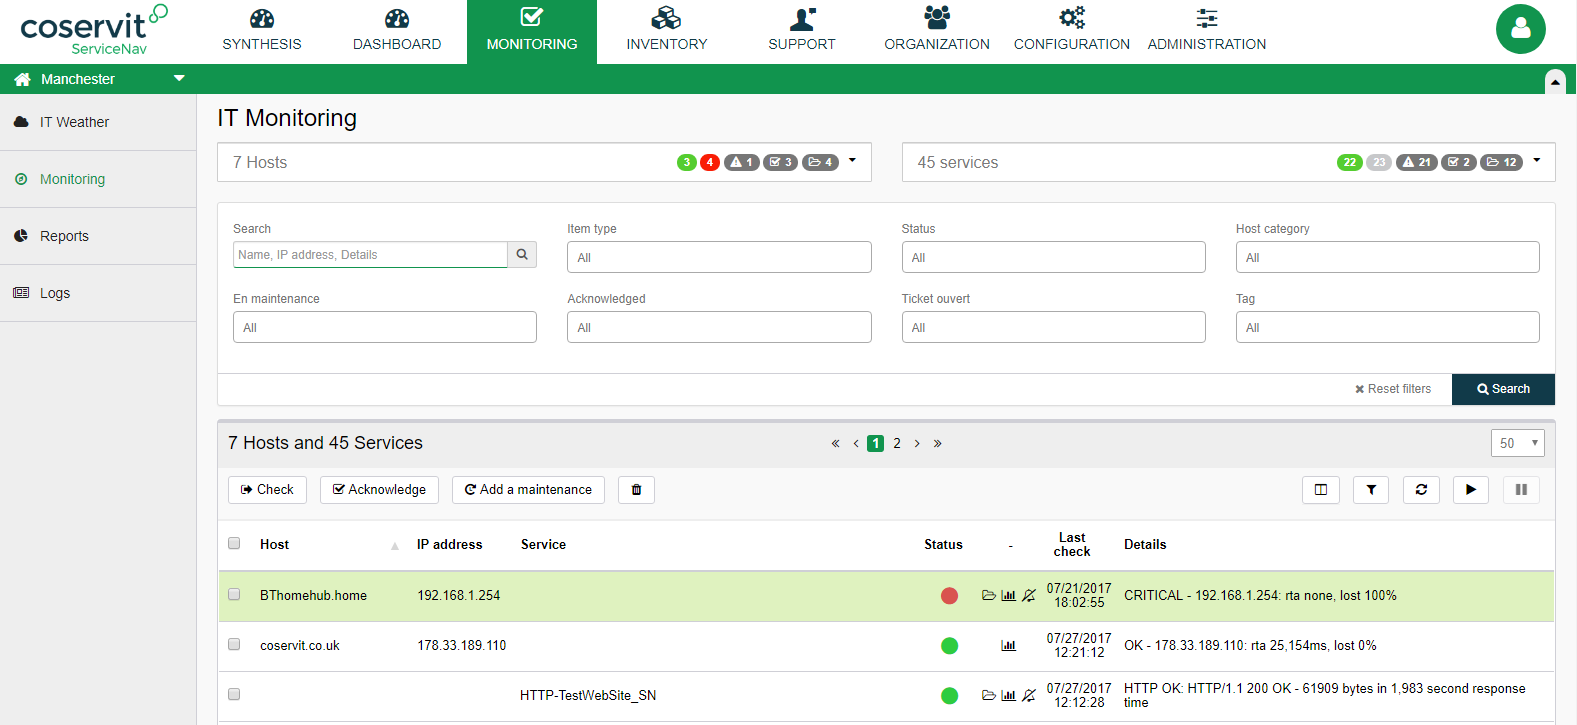Click the red badge showing 4 hosts
This screenshot has width=1577, height=725.
(710, 162)
